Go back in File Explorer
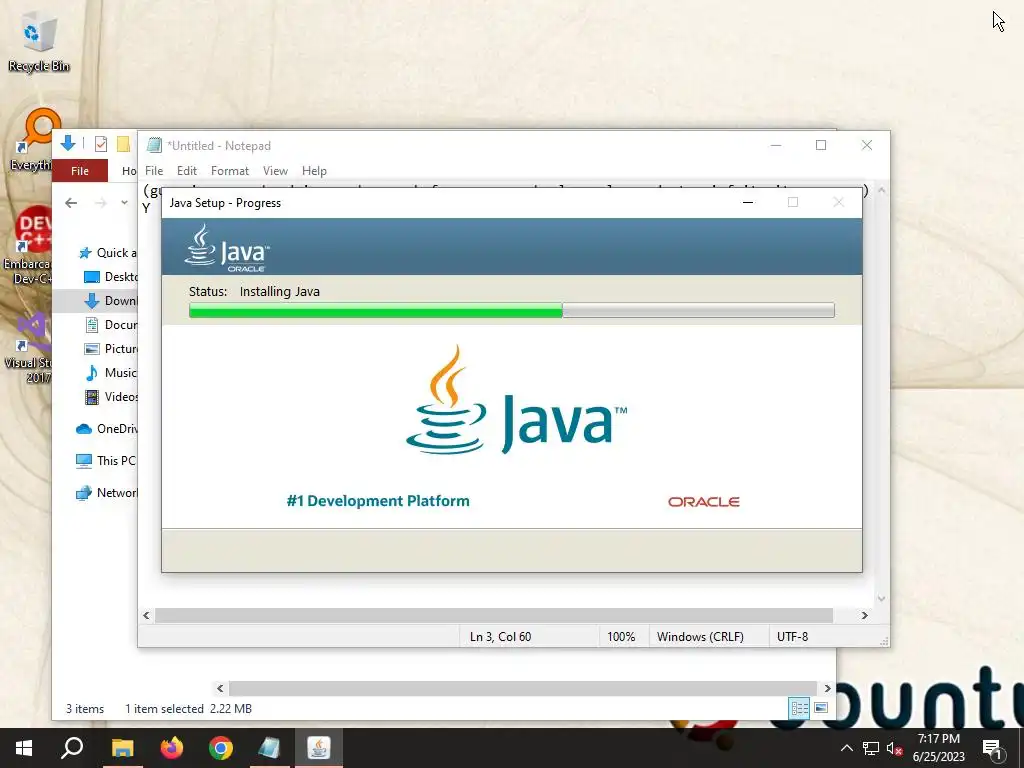 (x=71, y=203)
